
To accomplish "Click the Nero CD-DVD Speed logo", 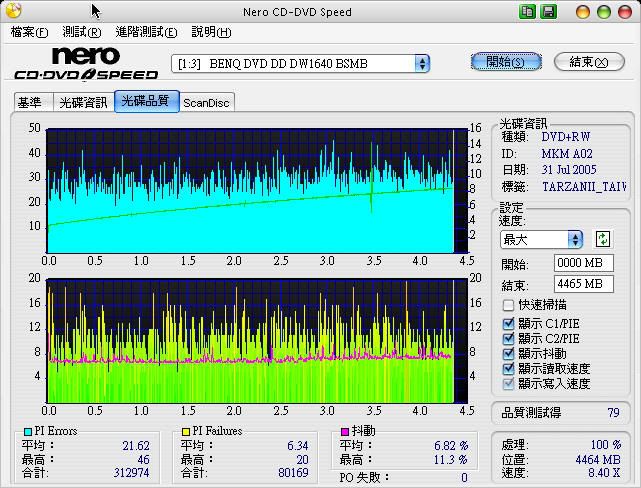I will (86, 63).
